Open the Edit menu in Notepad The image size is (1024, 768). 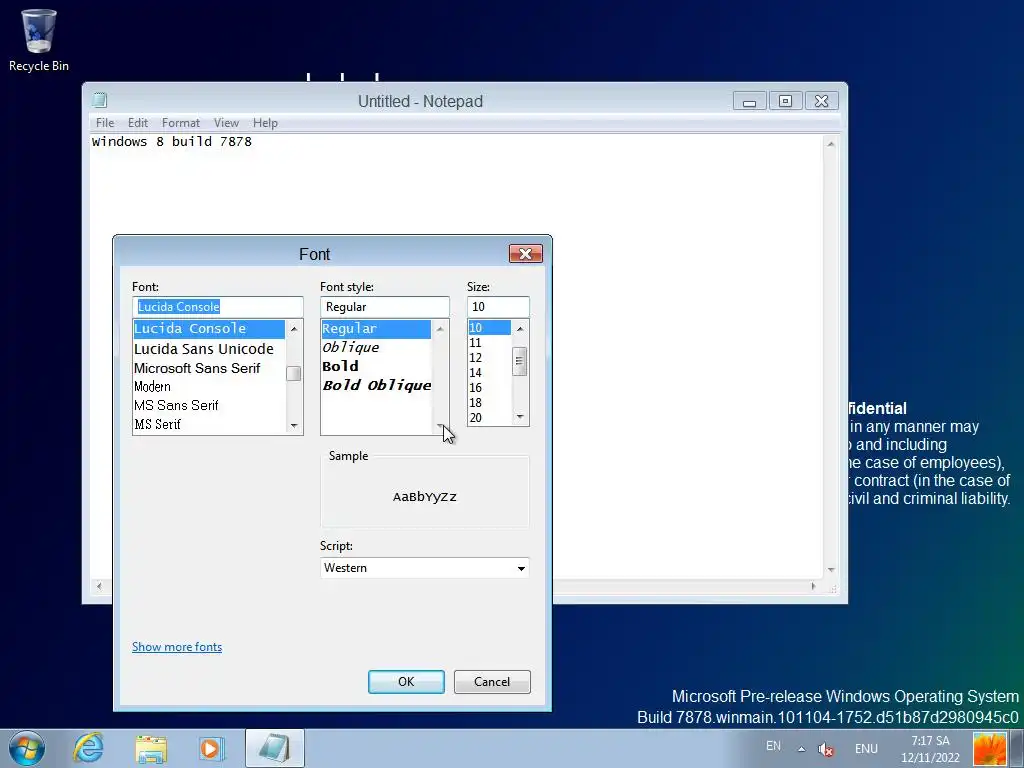pyautogui.click(x=138, y=123)
